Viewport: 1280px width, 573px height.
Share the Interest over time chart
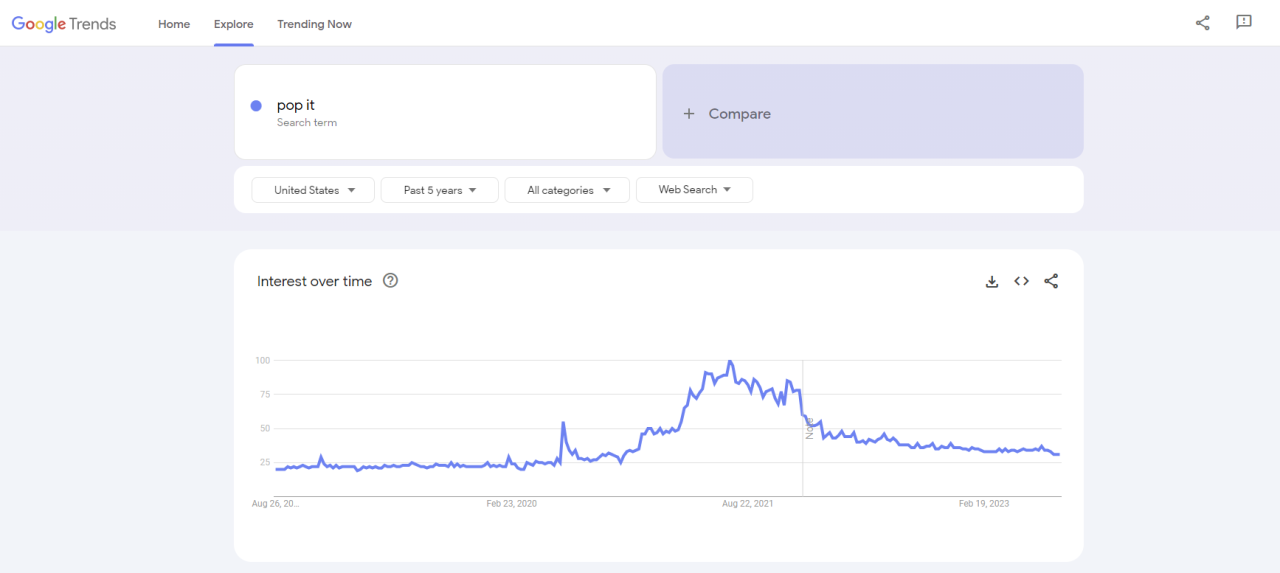click(1051, 282)
